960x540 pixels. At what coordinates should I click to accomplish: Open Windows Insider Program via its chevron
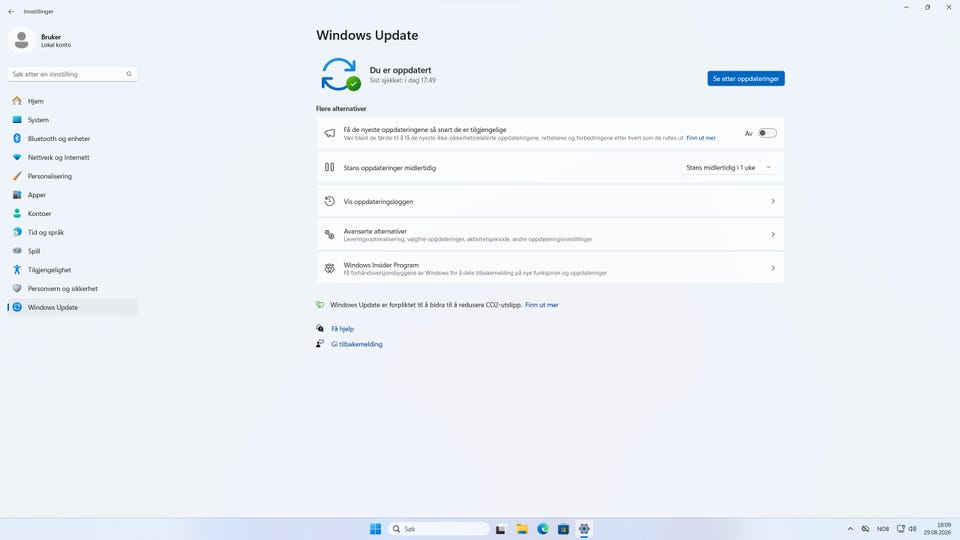pyautogui.click(x=773, y=268)
